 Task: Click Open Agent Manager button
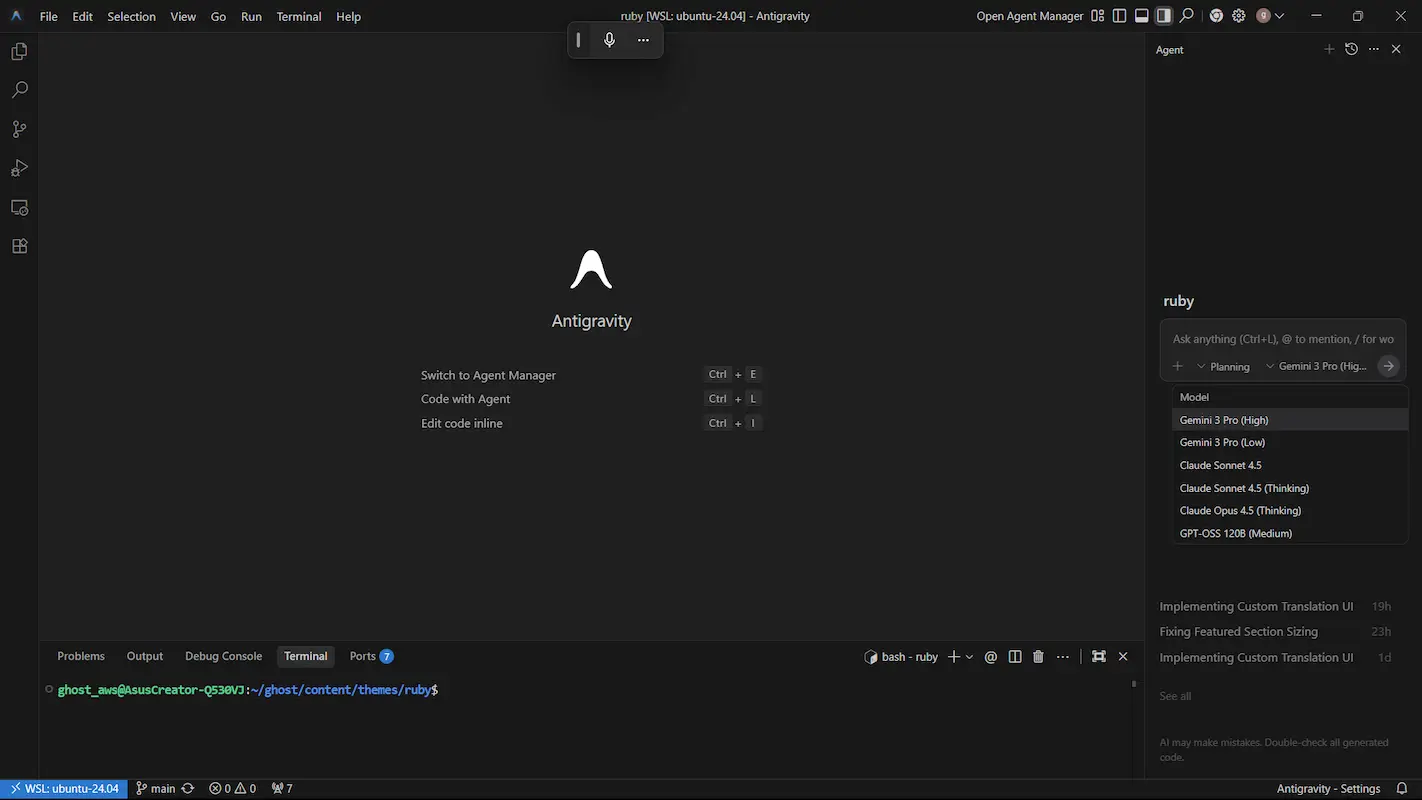point(1029,16)
